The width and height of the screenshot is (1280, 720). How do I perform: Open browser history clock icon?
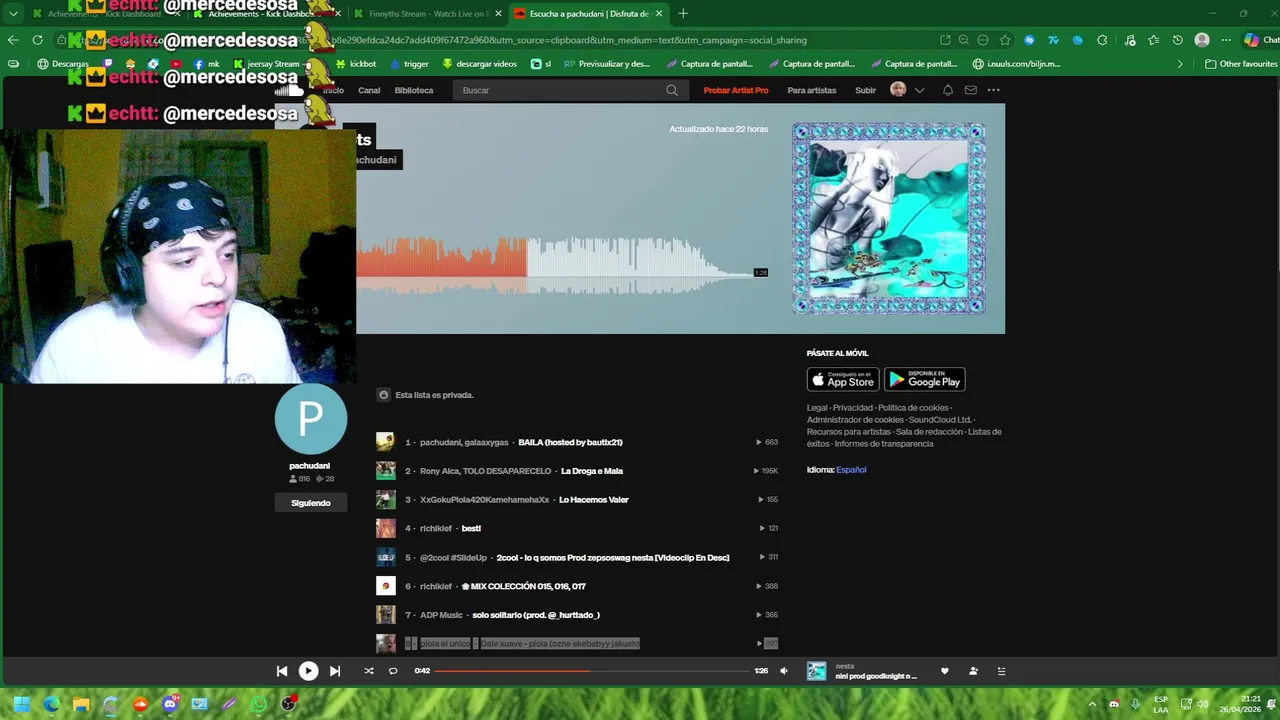click(1178, 40)
